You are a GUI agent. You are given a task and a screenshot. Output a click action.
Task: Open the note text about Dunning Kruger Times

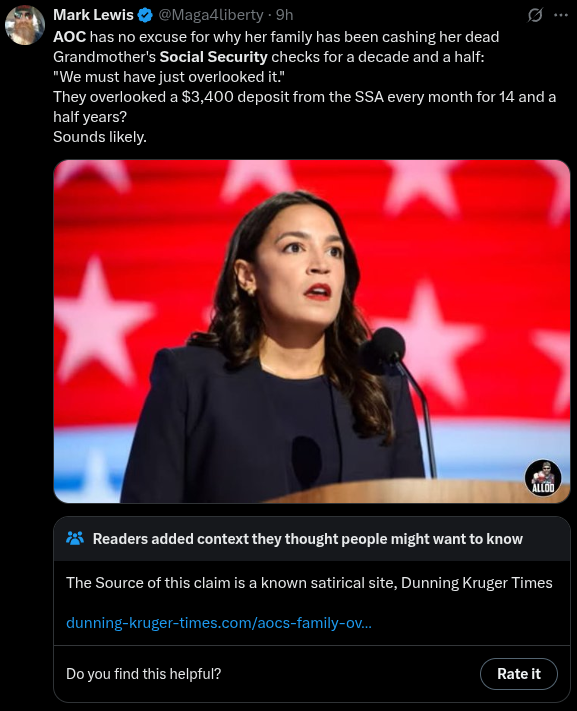[x=309, y=583]
